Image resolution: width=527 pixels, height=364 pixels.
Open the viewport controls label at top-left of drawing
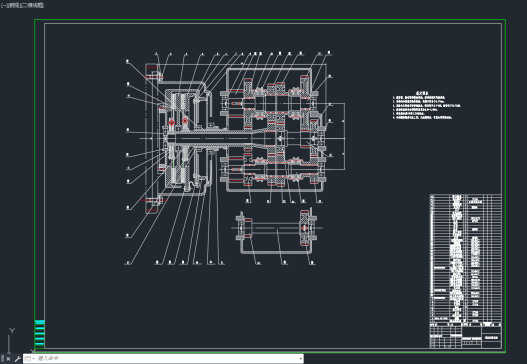click(x=22, y=5)
